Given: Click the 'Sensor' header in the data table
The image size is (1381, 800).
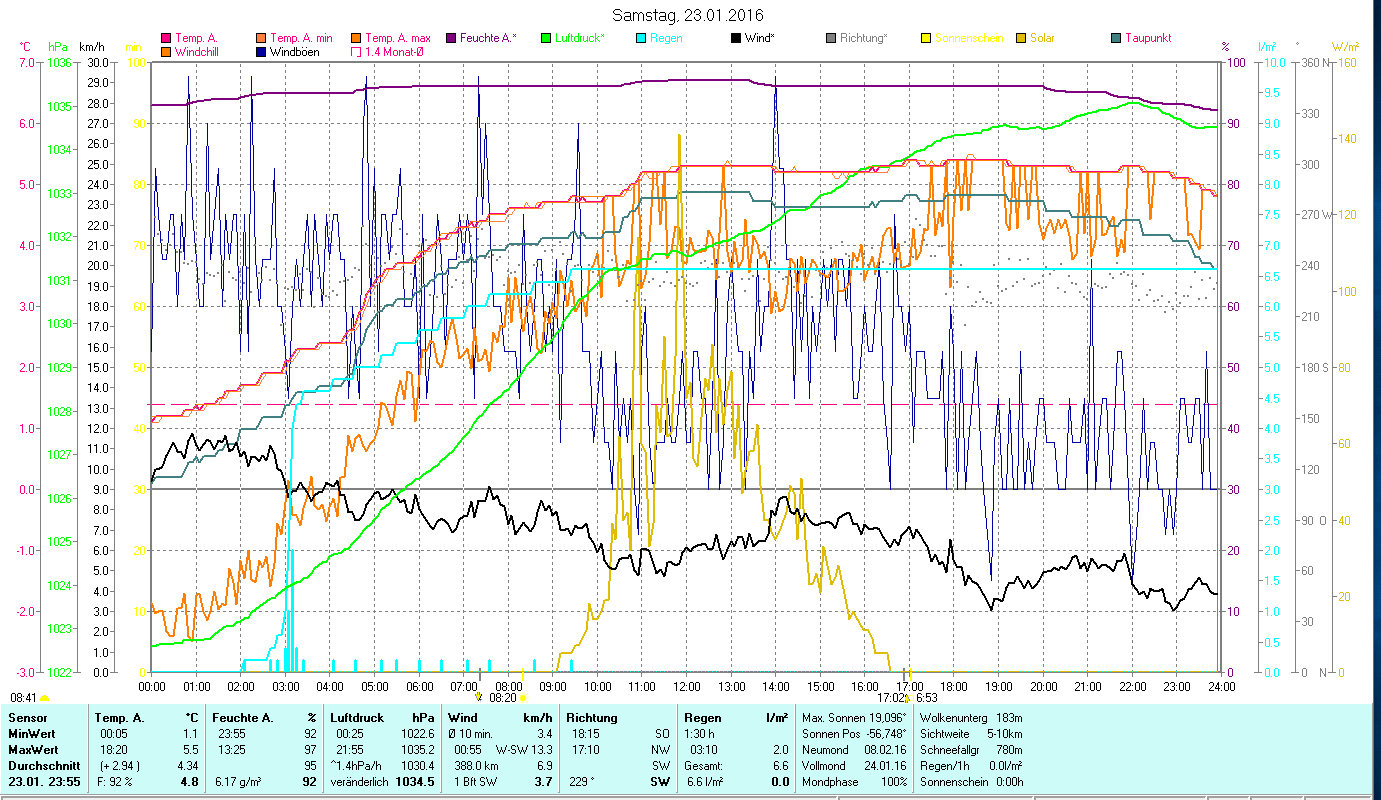Looking at the screenshot, I should click(26, 717).
